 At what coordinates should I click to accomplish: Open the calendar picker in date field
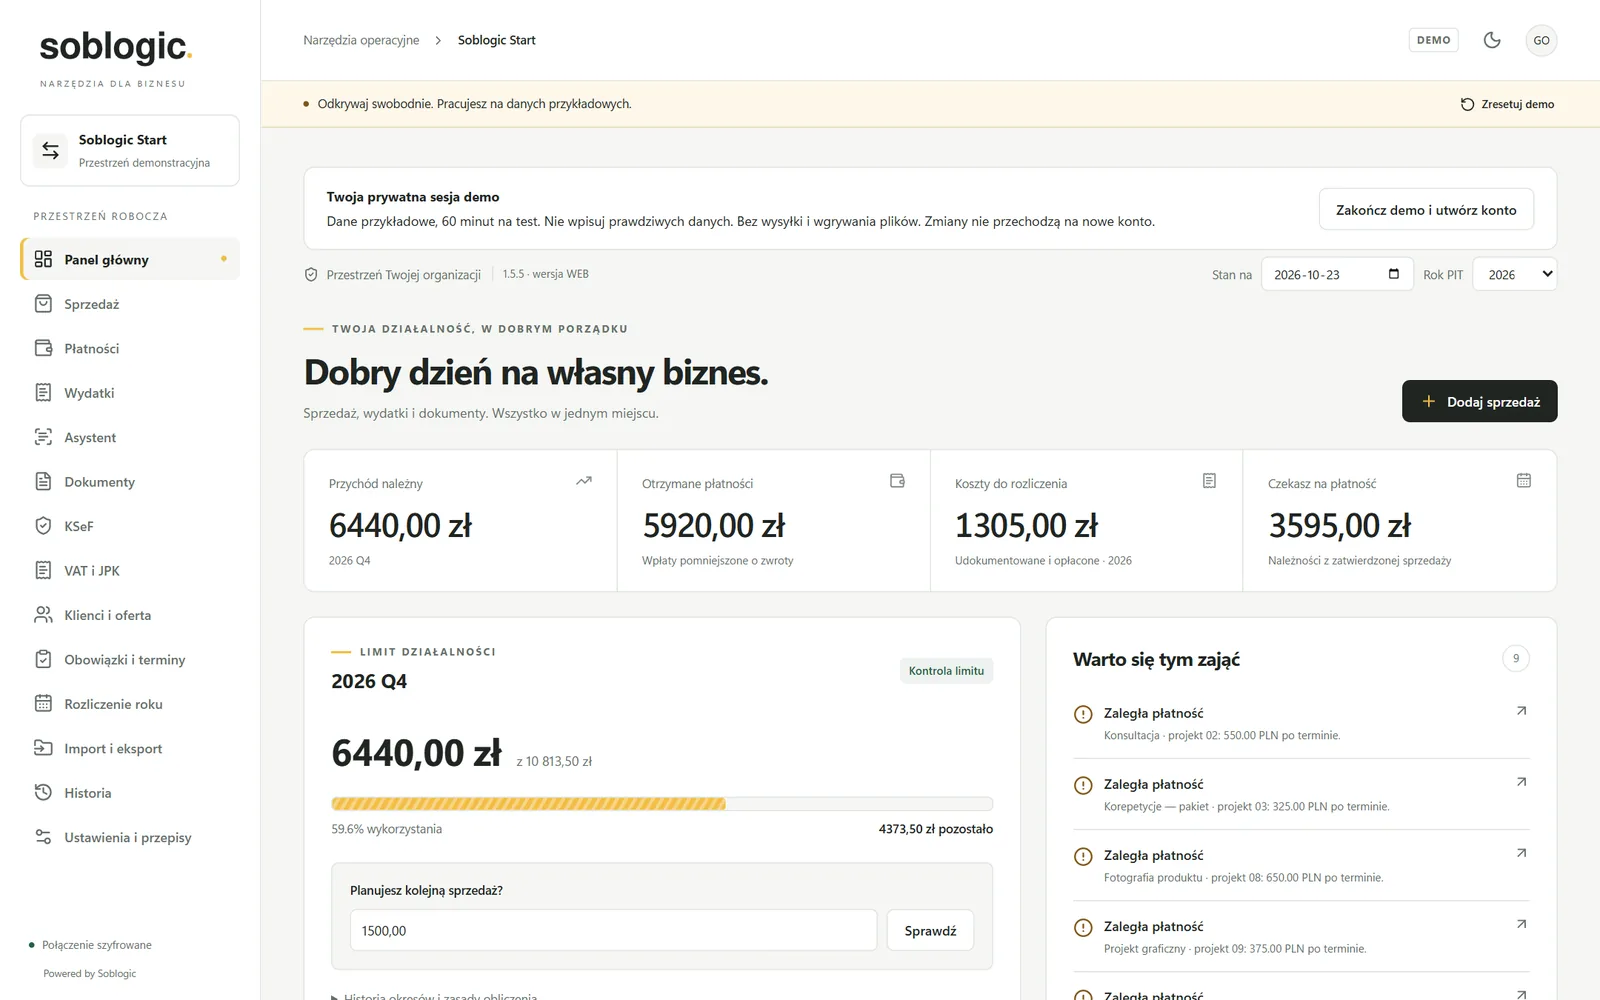pyautogui.click(x=1394, y=274)
